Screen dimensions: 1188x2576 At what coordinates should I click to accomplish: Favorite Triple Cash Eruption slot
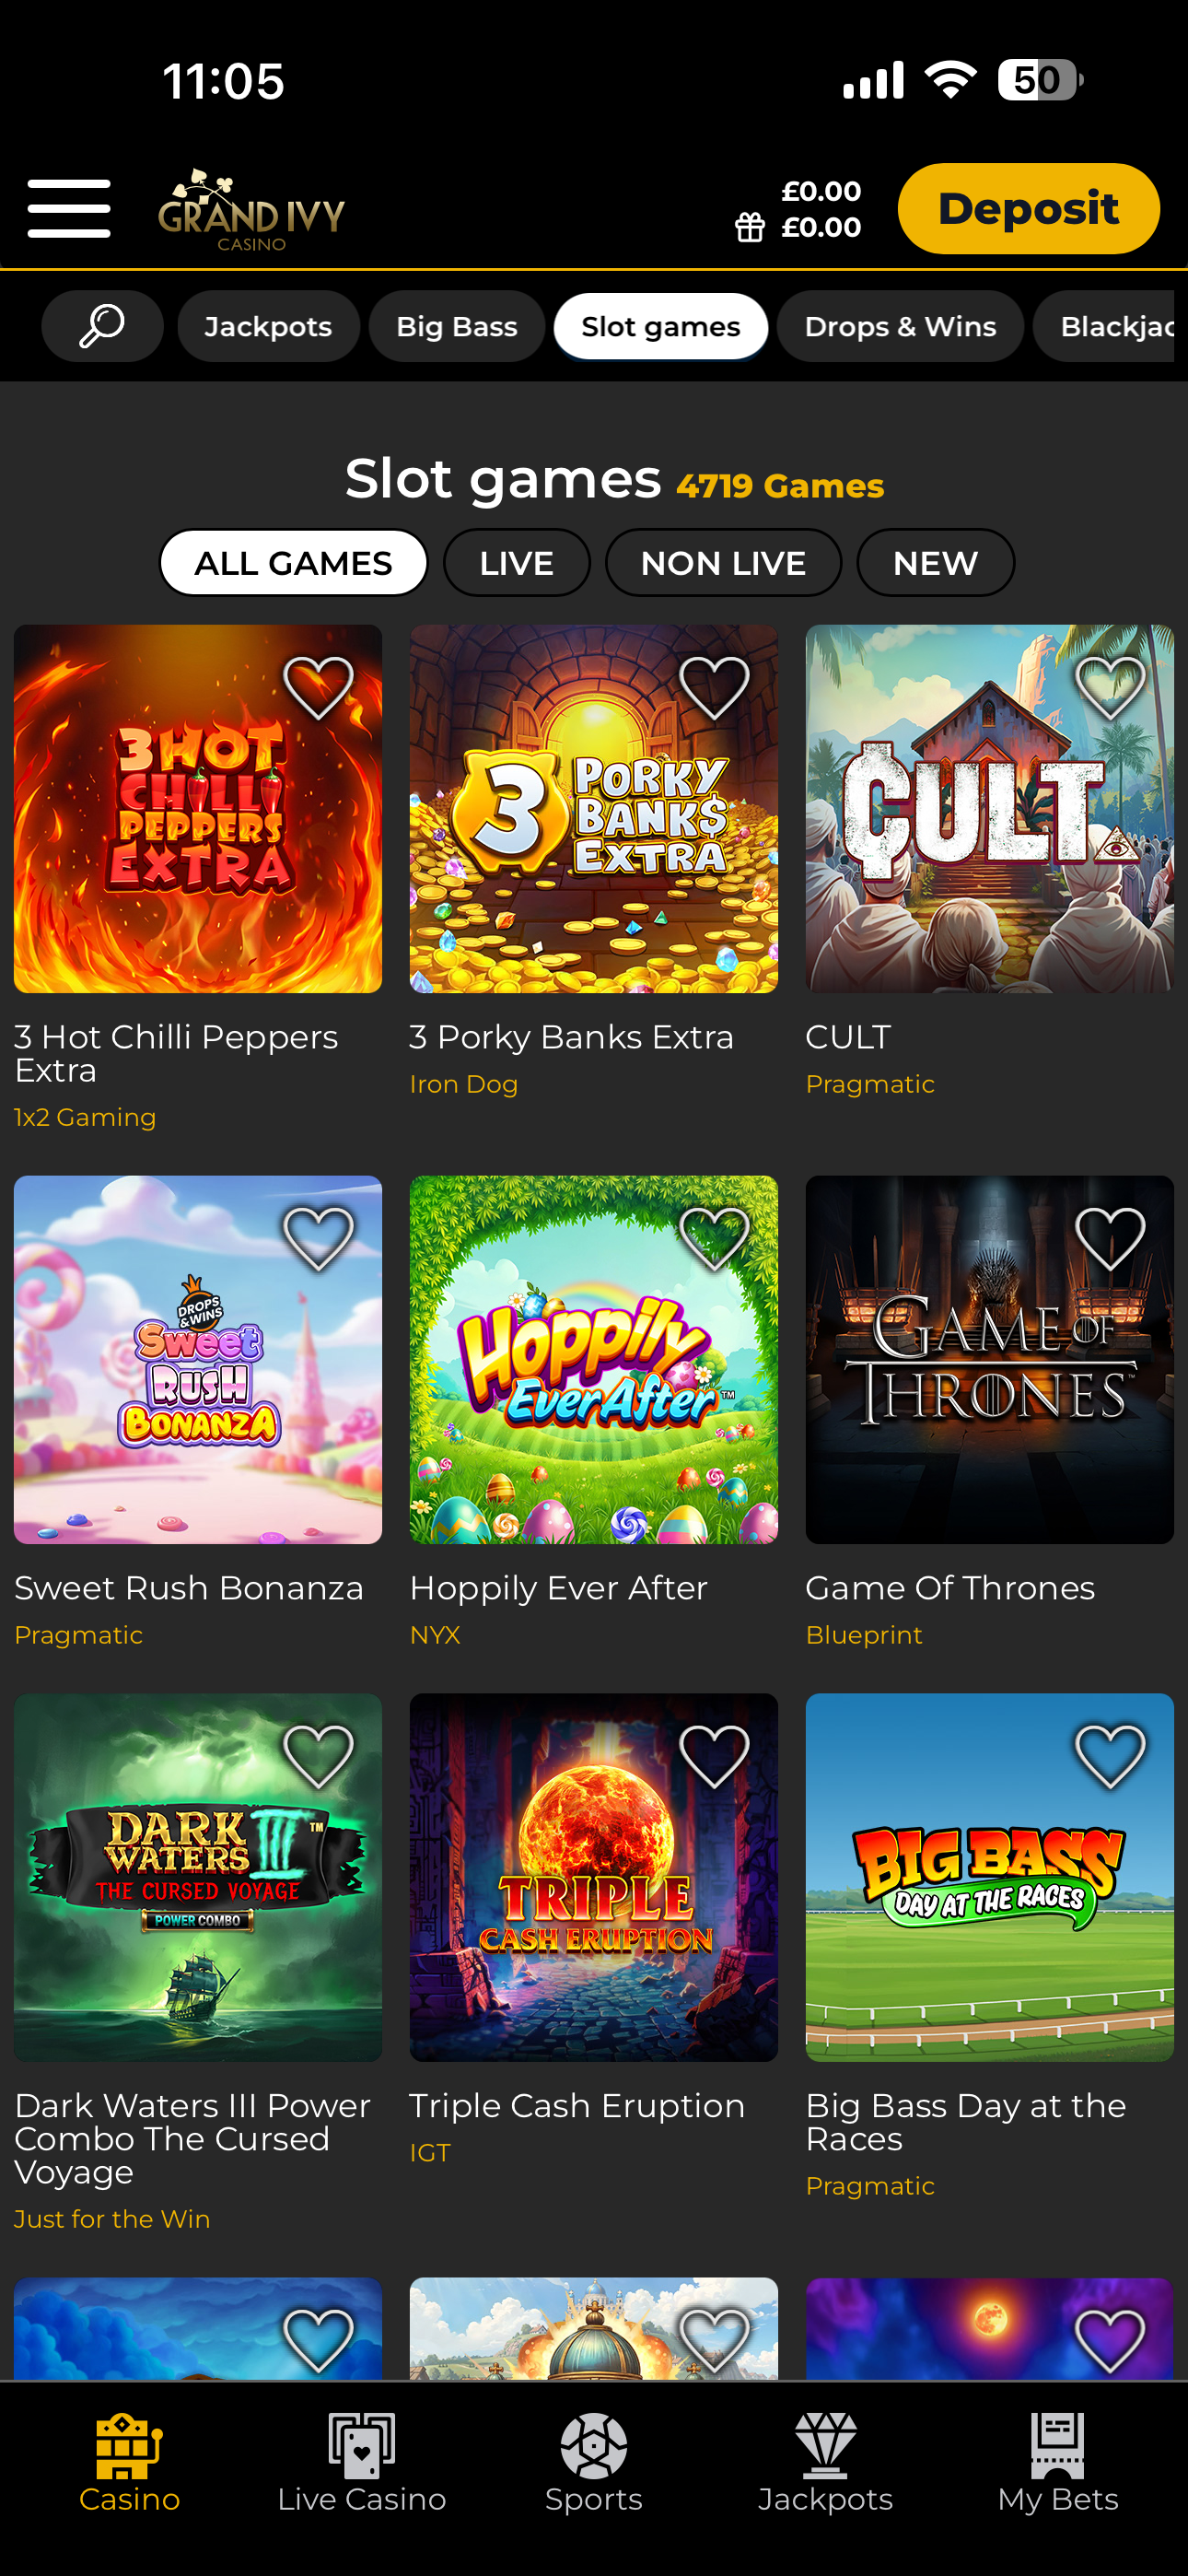714,1757
